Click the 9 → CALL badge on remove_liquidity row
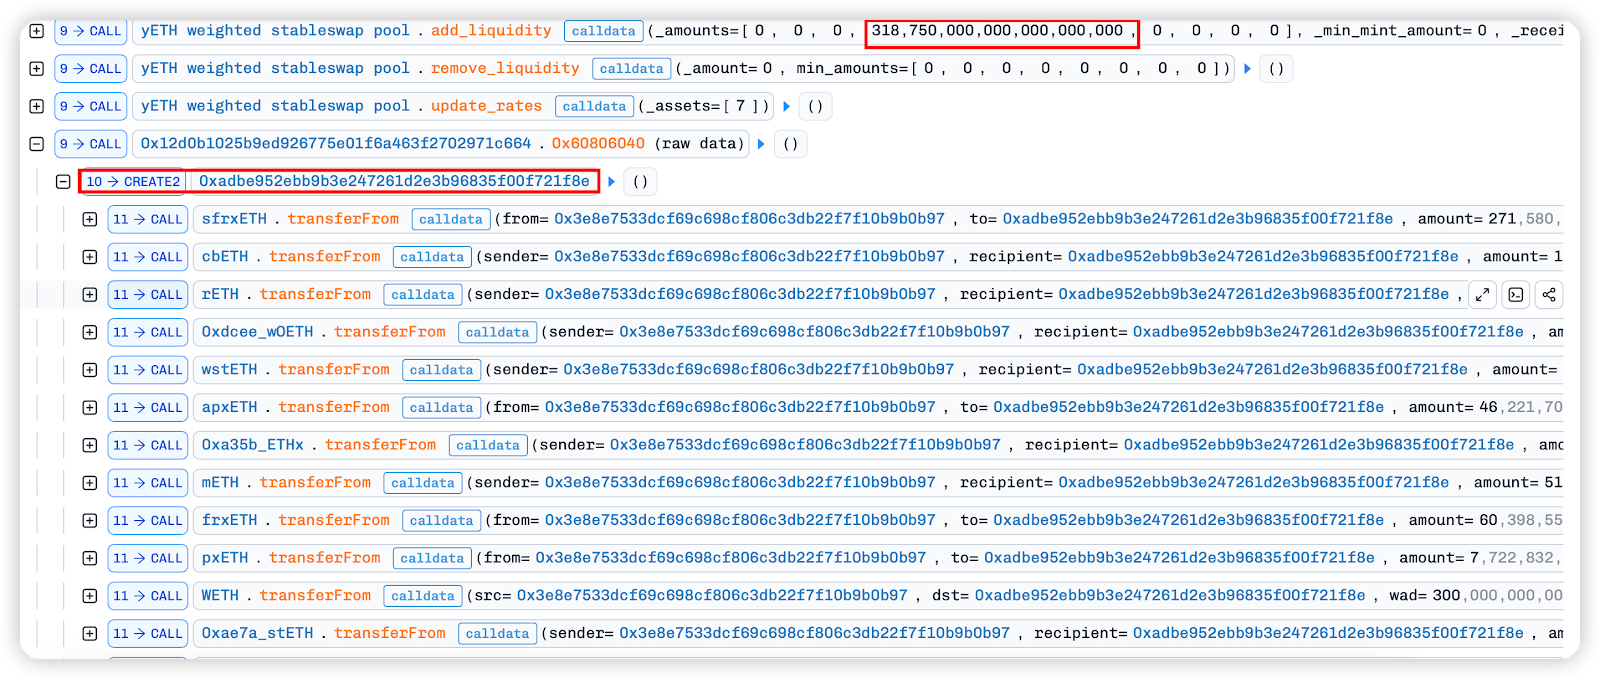Viewport: 1600px width, 679px height. point(90,69)
